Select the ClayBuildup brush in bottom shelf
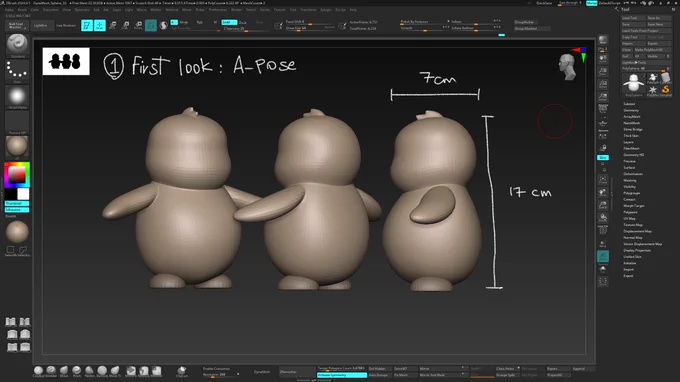The width and height of the screenshot is (680, 382). click(x=39, y=371)
